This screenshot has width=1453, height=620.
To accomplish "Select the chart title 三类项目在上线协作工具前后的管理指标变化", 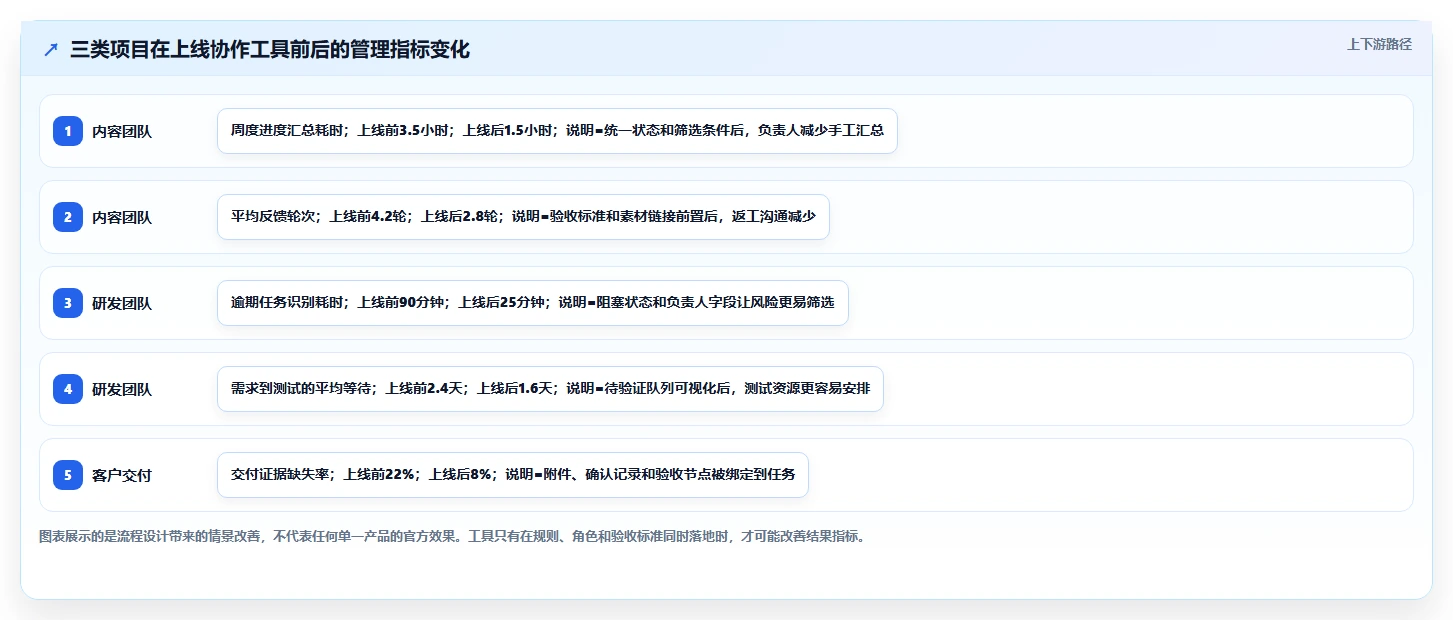I will pyautogui.click(x=269, y=50).
